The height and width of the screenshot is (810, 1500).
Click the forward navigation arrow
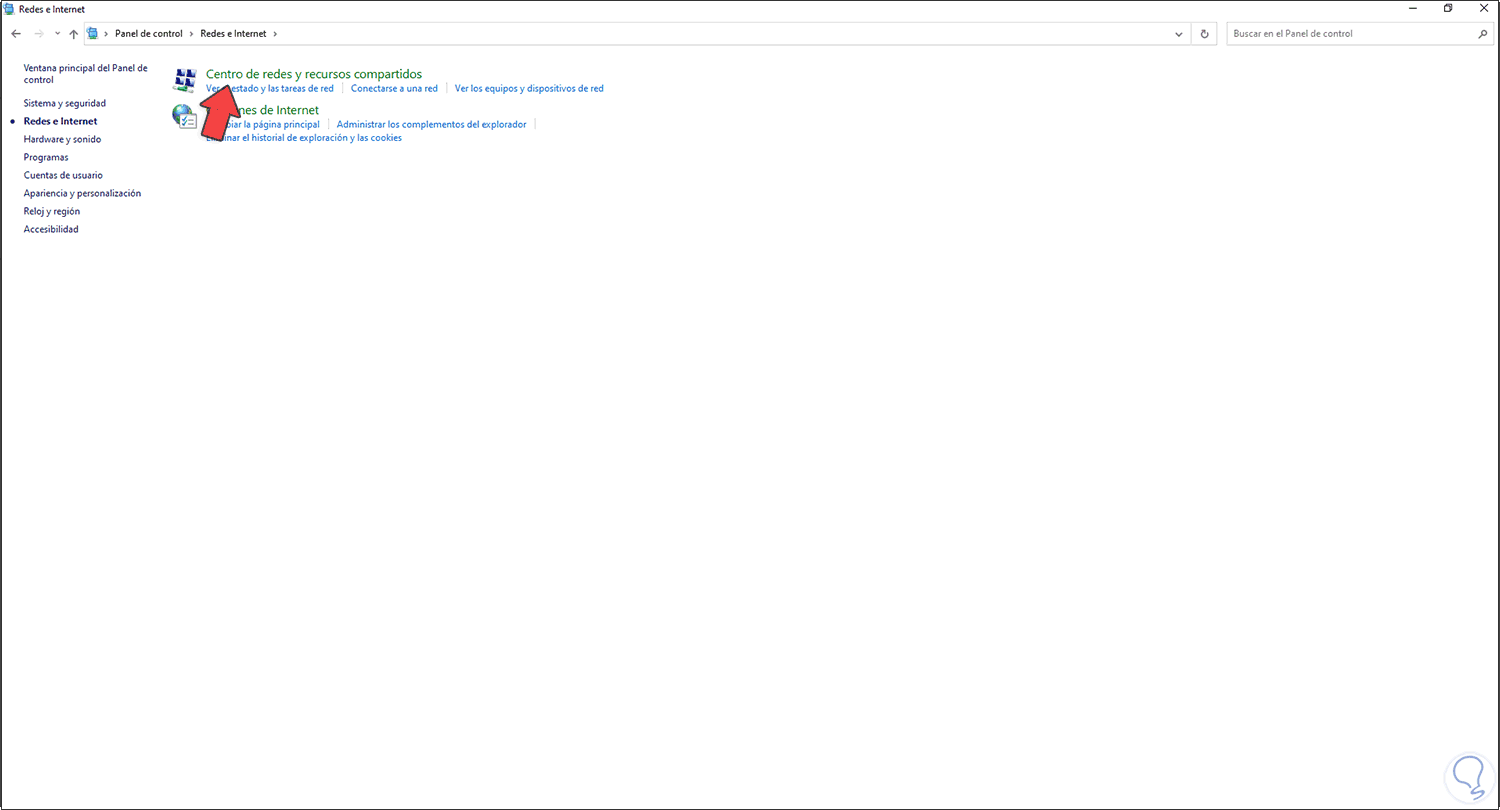point(38,34)
